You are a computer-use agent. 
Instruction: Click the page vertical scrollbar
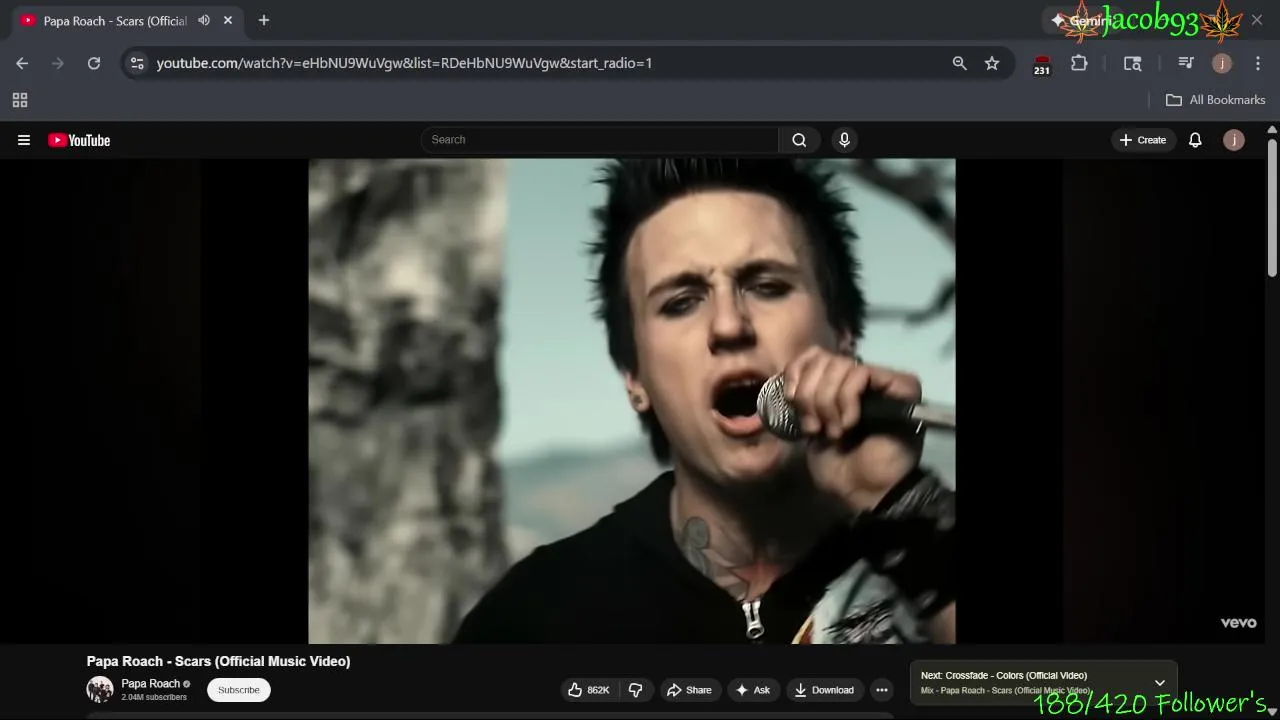coord(1272,208)
